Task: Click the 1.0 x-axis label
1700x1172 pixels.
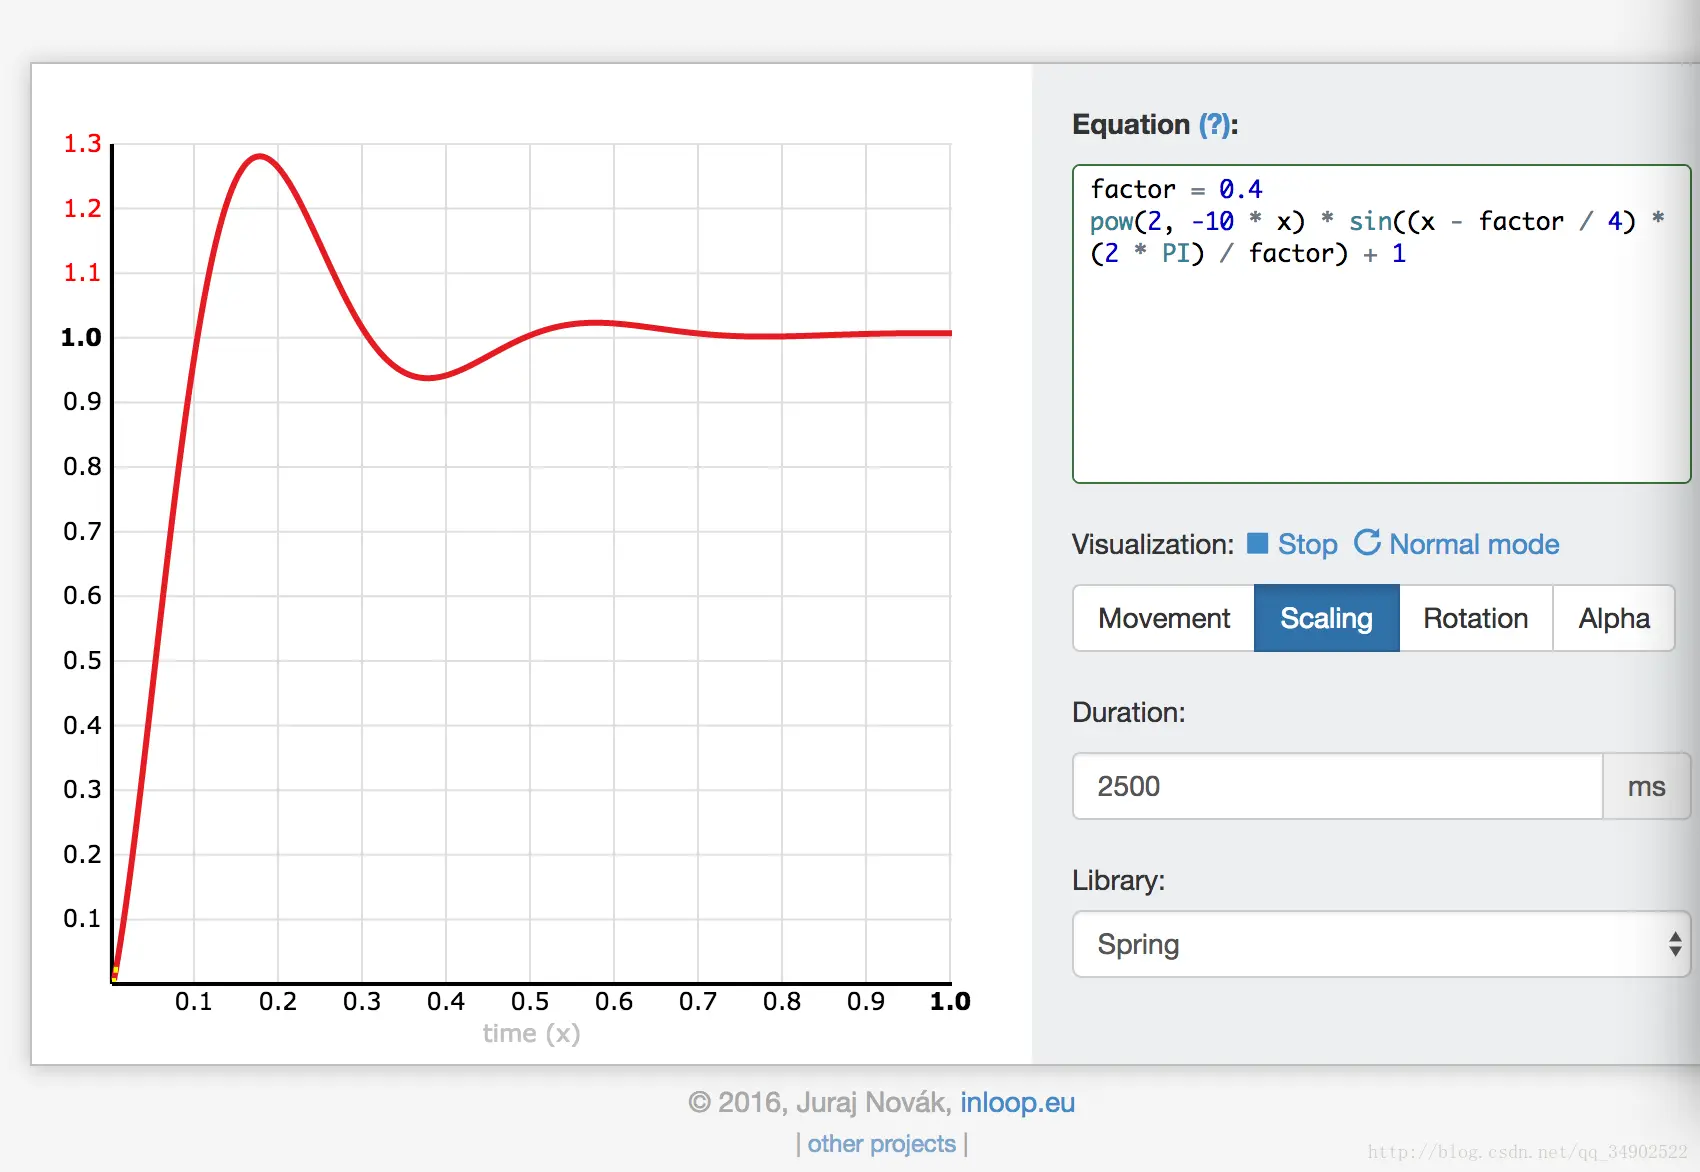Action: click(950, 1001)
